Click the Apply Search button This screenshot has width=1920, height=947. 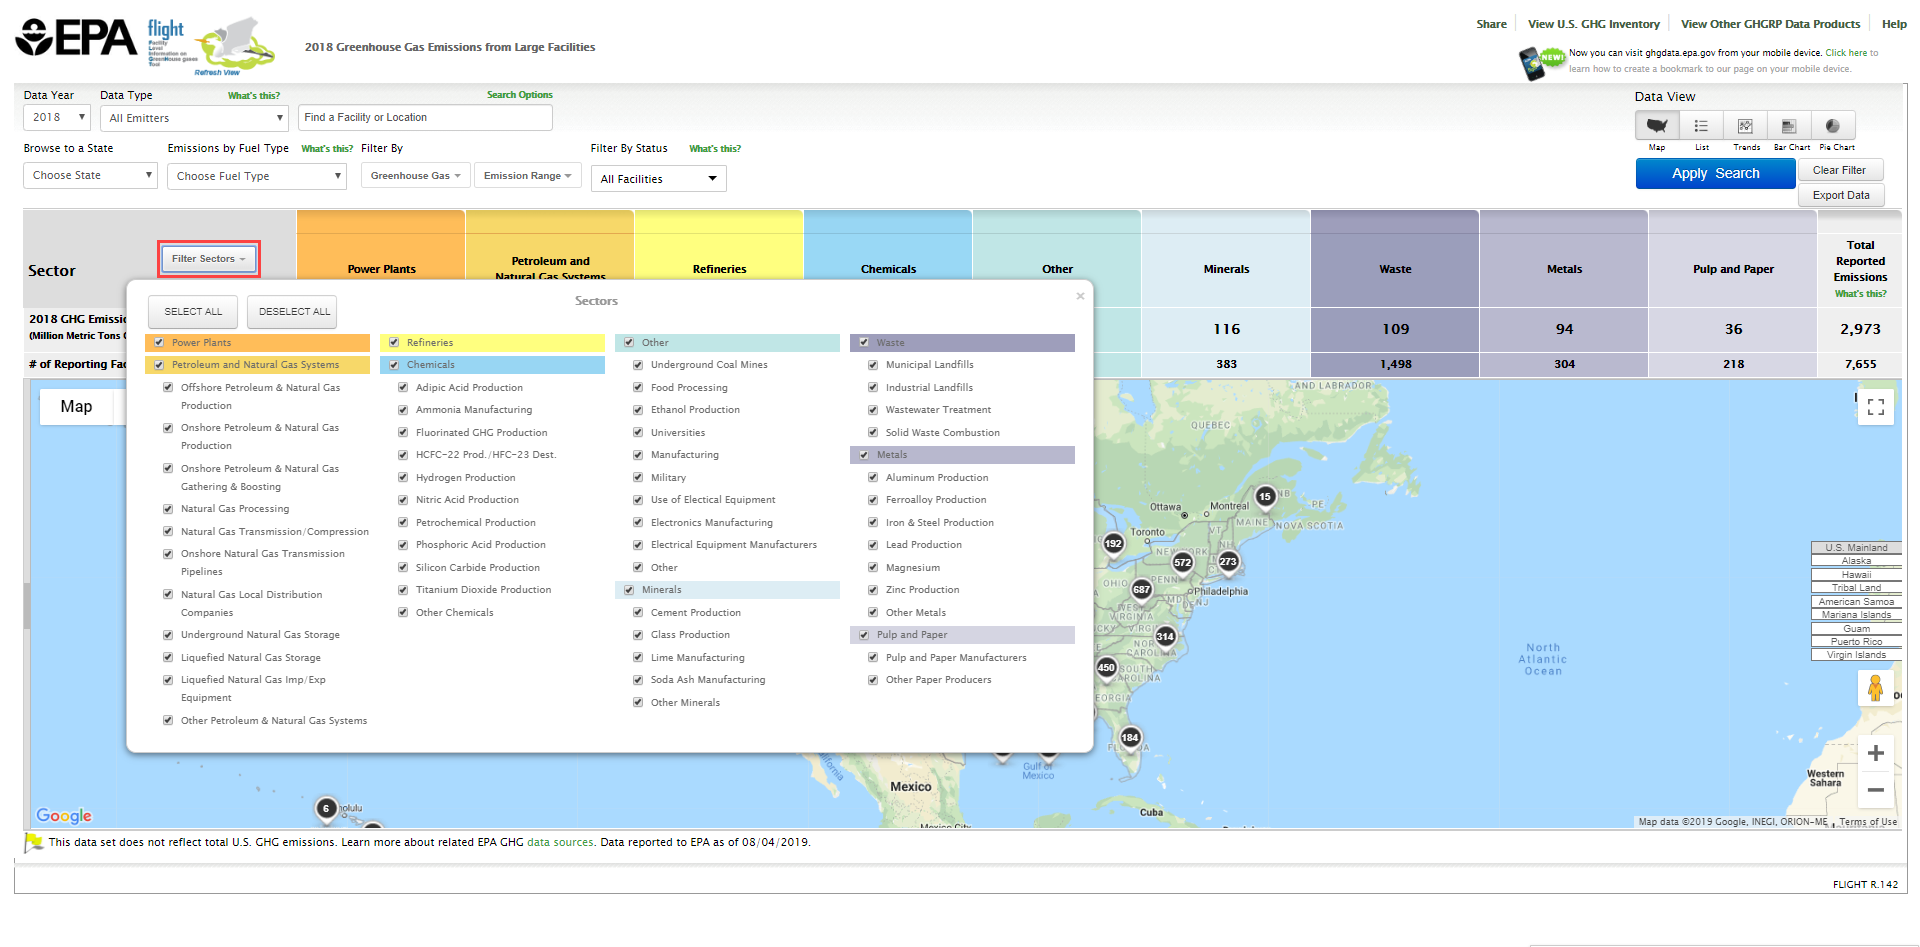point(1715,173)
